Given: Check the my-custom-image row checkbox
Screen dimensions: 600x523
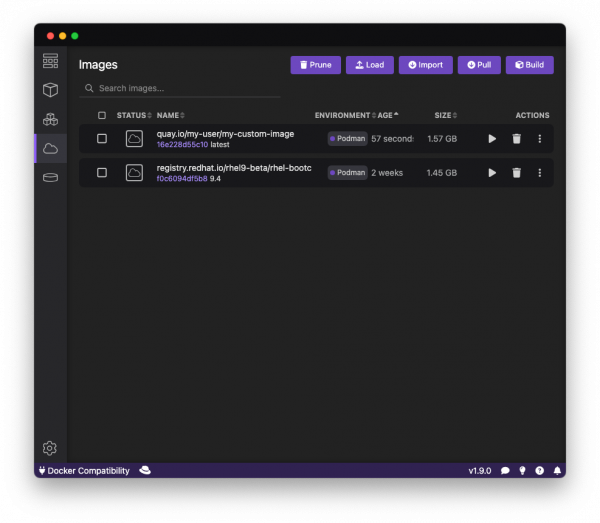Looking at the screenshot, I should coord(102,138).
